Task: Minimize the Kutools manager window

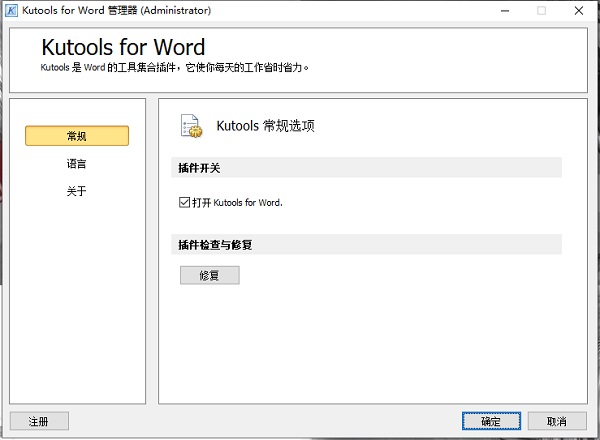Action: pyautogui.click(x=505, y=11)
